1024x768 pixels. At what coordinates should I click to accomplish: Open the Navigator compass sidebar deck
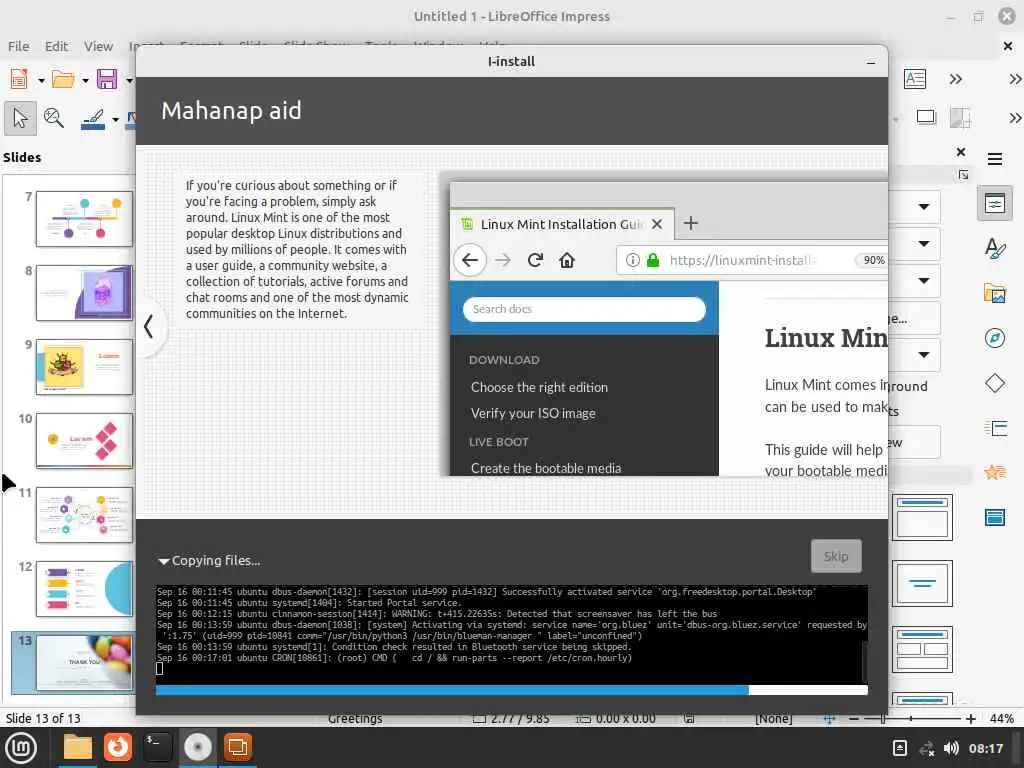[x=995, y=338]
